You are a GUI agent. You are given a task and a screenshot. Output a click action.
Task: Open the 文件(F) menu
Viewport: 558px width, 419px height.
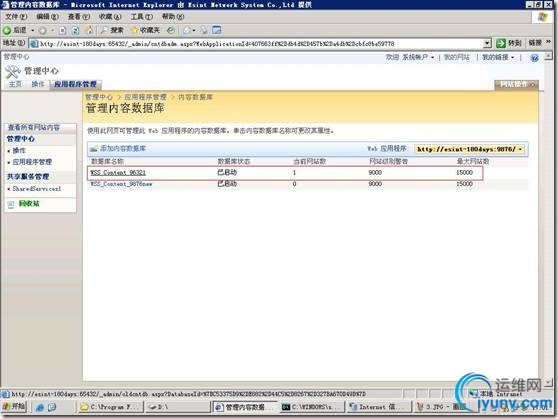click(16, 17)
